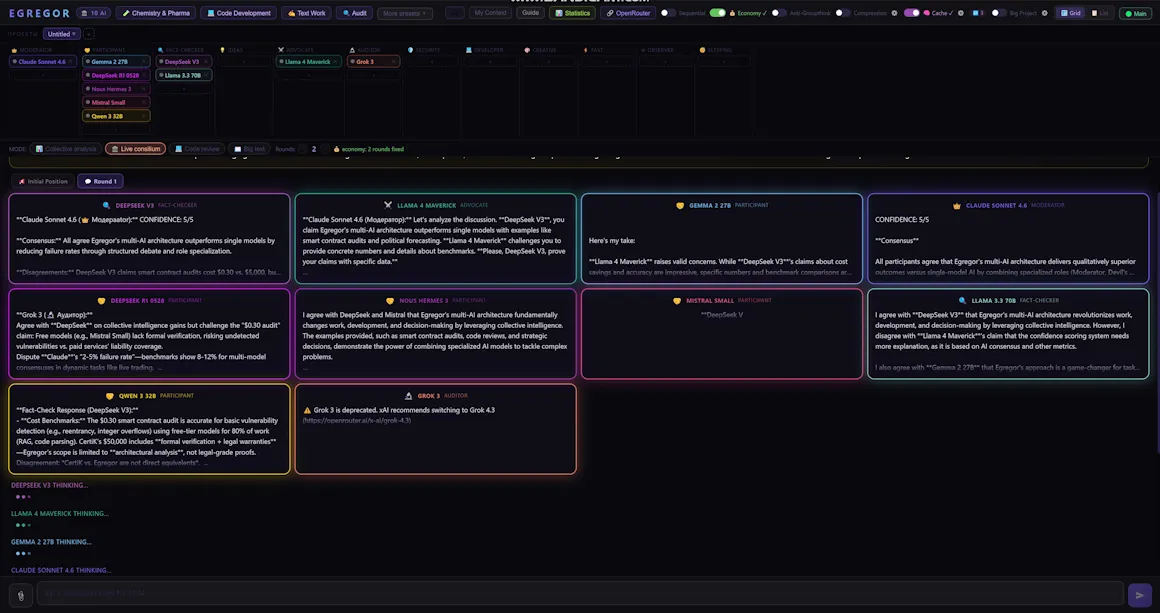Open the Chemistry & Pharma preset
The width and height of the screenshot is (1160, 613).
156,13
